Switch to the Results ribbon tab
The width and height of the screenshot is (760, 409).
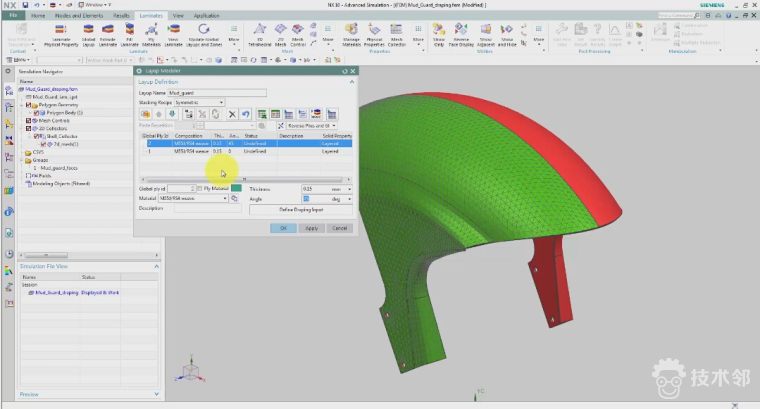click(120, 16)
